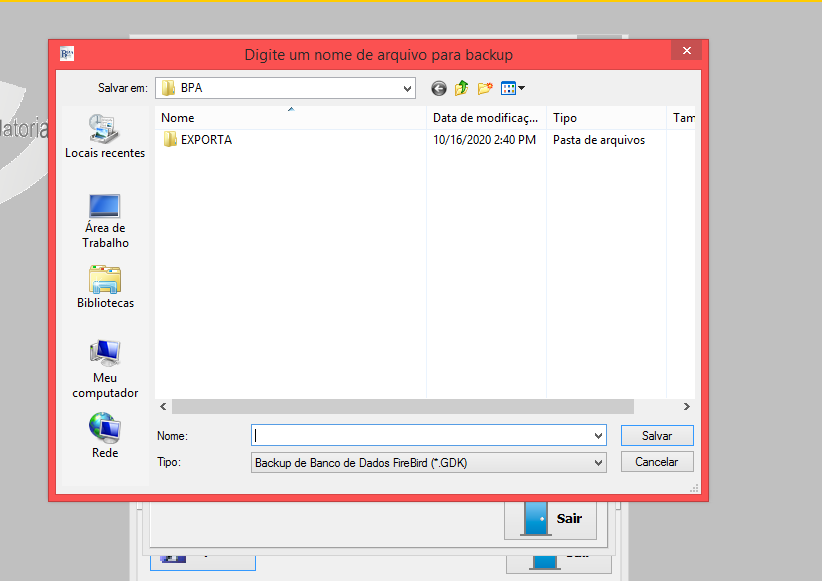Open Locais recentes in sidebar

tap(105, 136)
